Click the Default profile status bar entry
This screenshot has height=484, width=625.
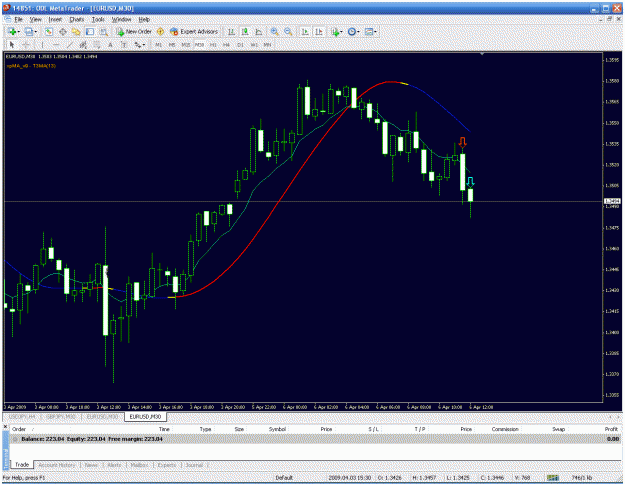pyautogui.click(x=284, y=477)
